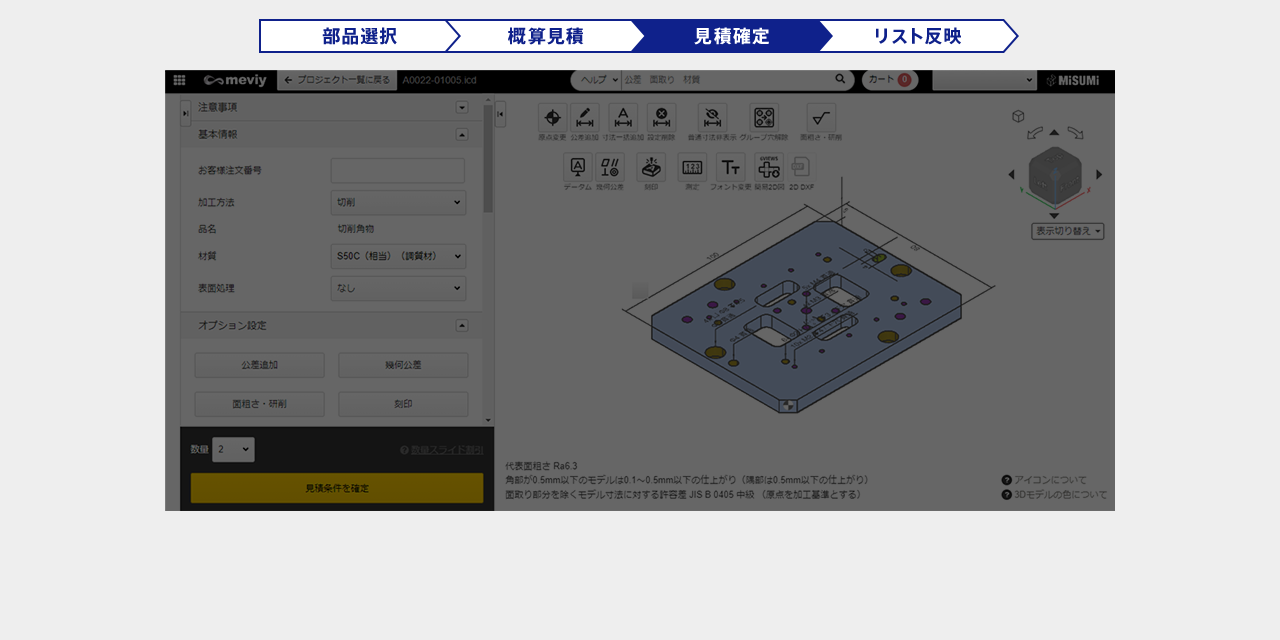1280x640 pixels.
Task: Click the 見積確定 step tab
Action: [x=731, y=36]
